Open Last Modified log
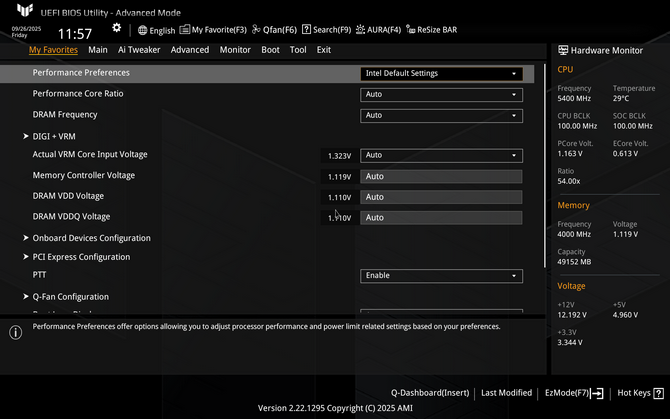This screenshot has width=670, height=419. click(x=506, y=393)
